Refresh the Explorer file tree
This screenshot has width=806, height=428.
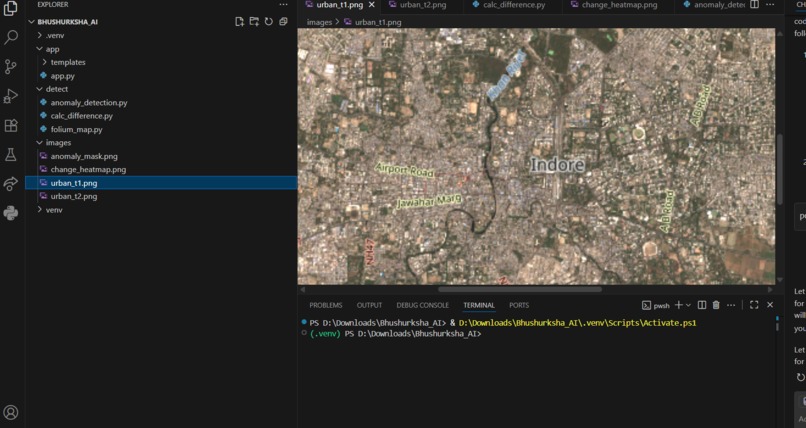coord(268,22)
